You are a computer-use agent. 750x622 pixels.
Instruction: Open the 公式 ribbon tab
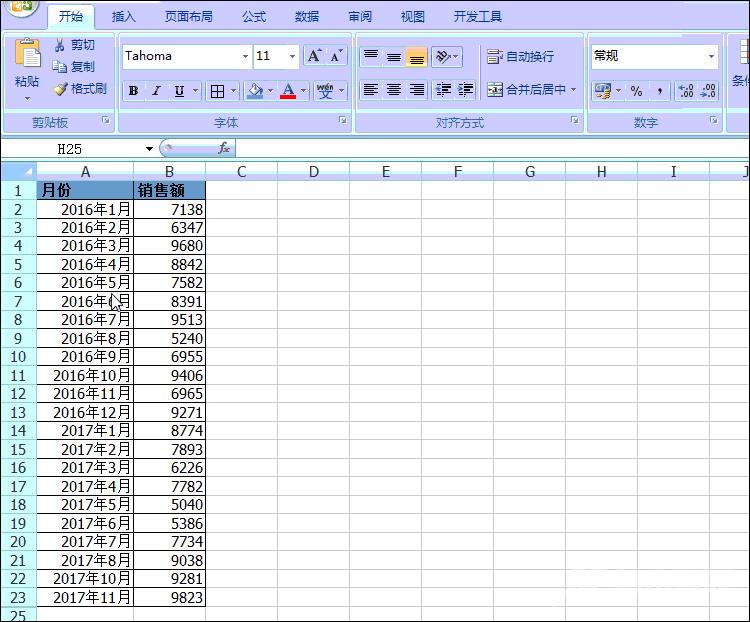tap(254, 17)
